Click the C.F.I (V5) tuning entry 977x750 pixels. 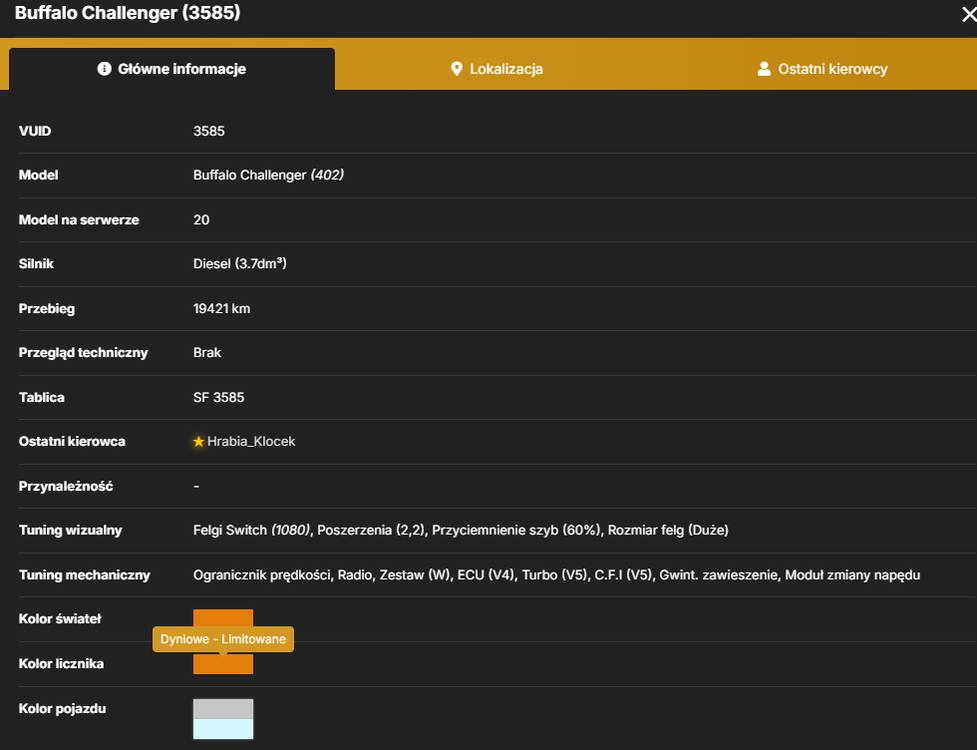click(623, 575)
